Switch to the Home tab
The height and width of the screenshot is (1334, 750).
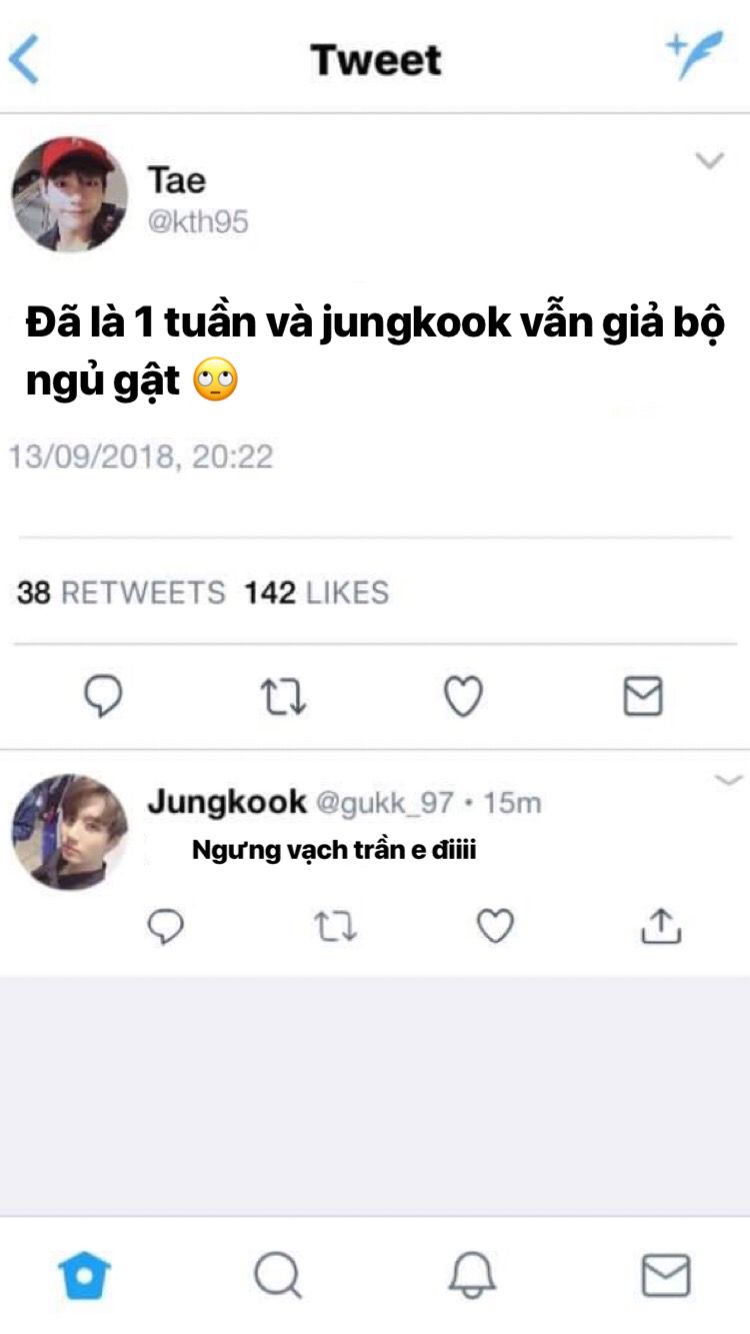pos(84,1276)
